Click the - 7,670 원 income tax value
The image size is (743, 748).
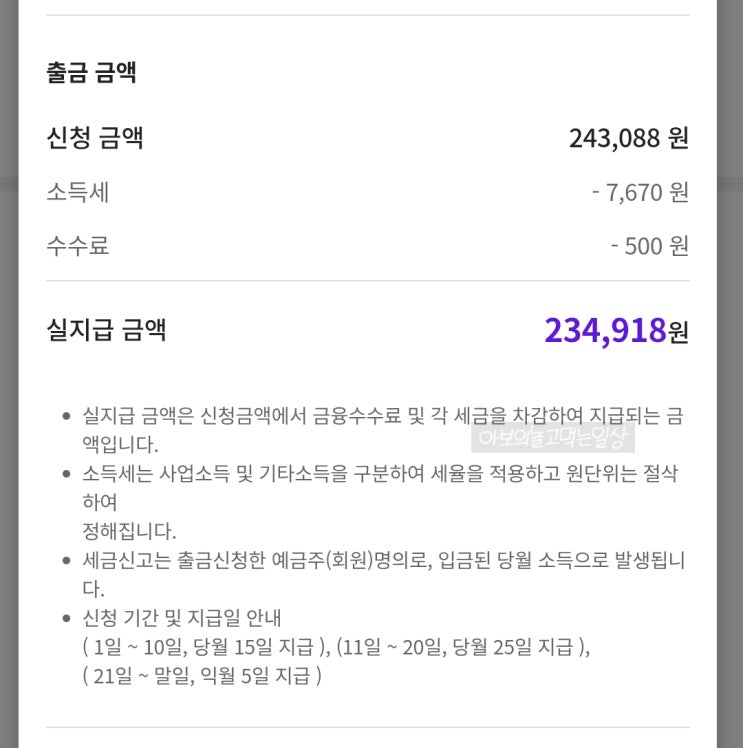(639, 192)
